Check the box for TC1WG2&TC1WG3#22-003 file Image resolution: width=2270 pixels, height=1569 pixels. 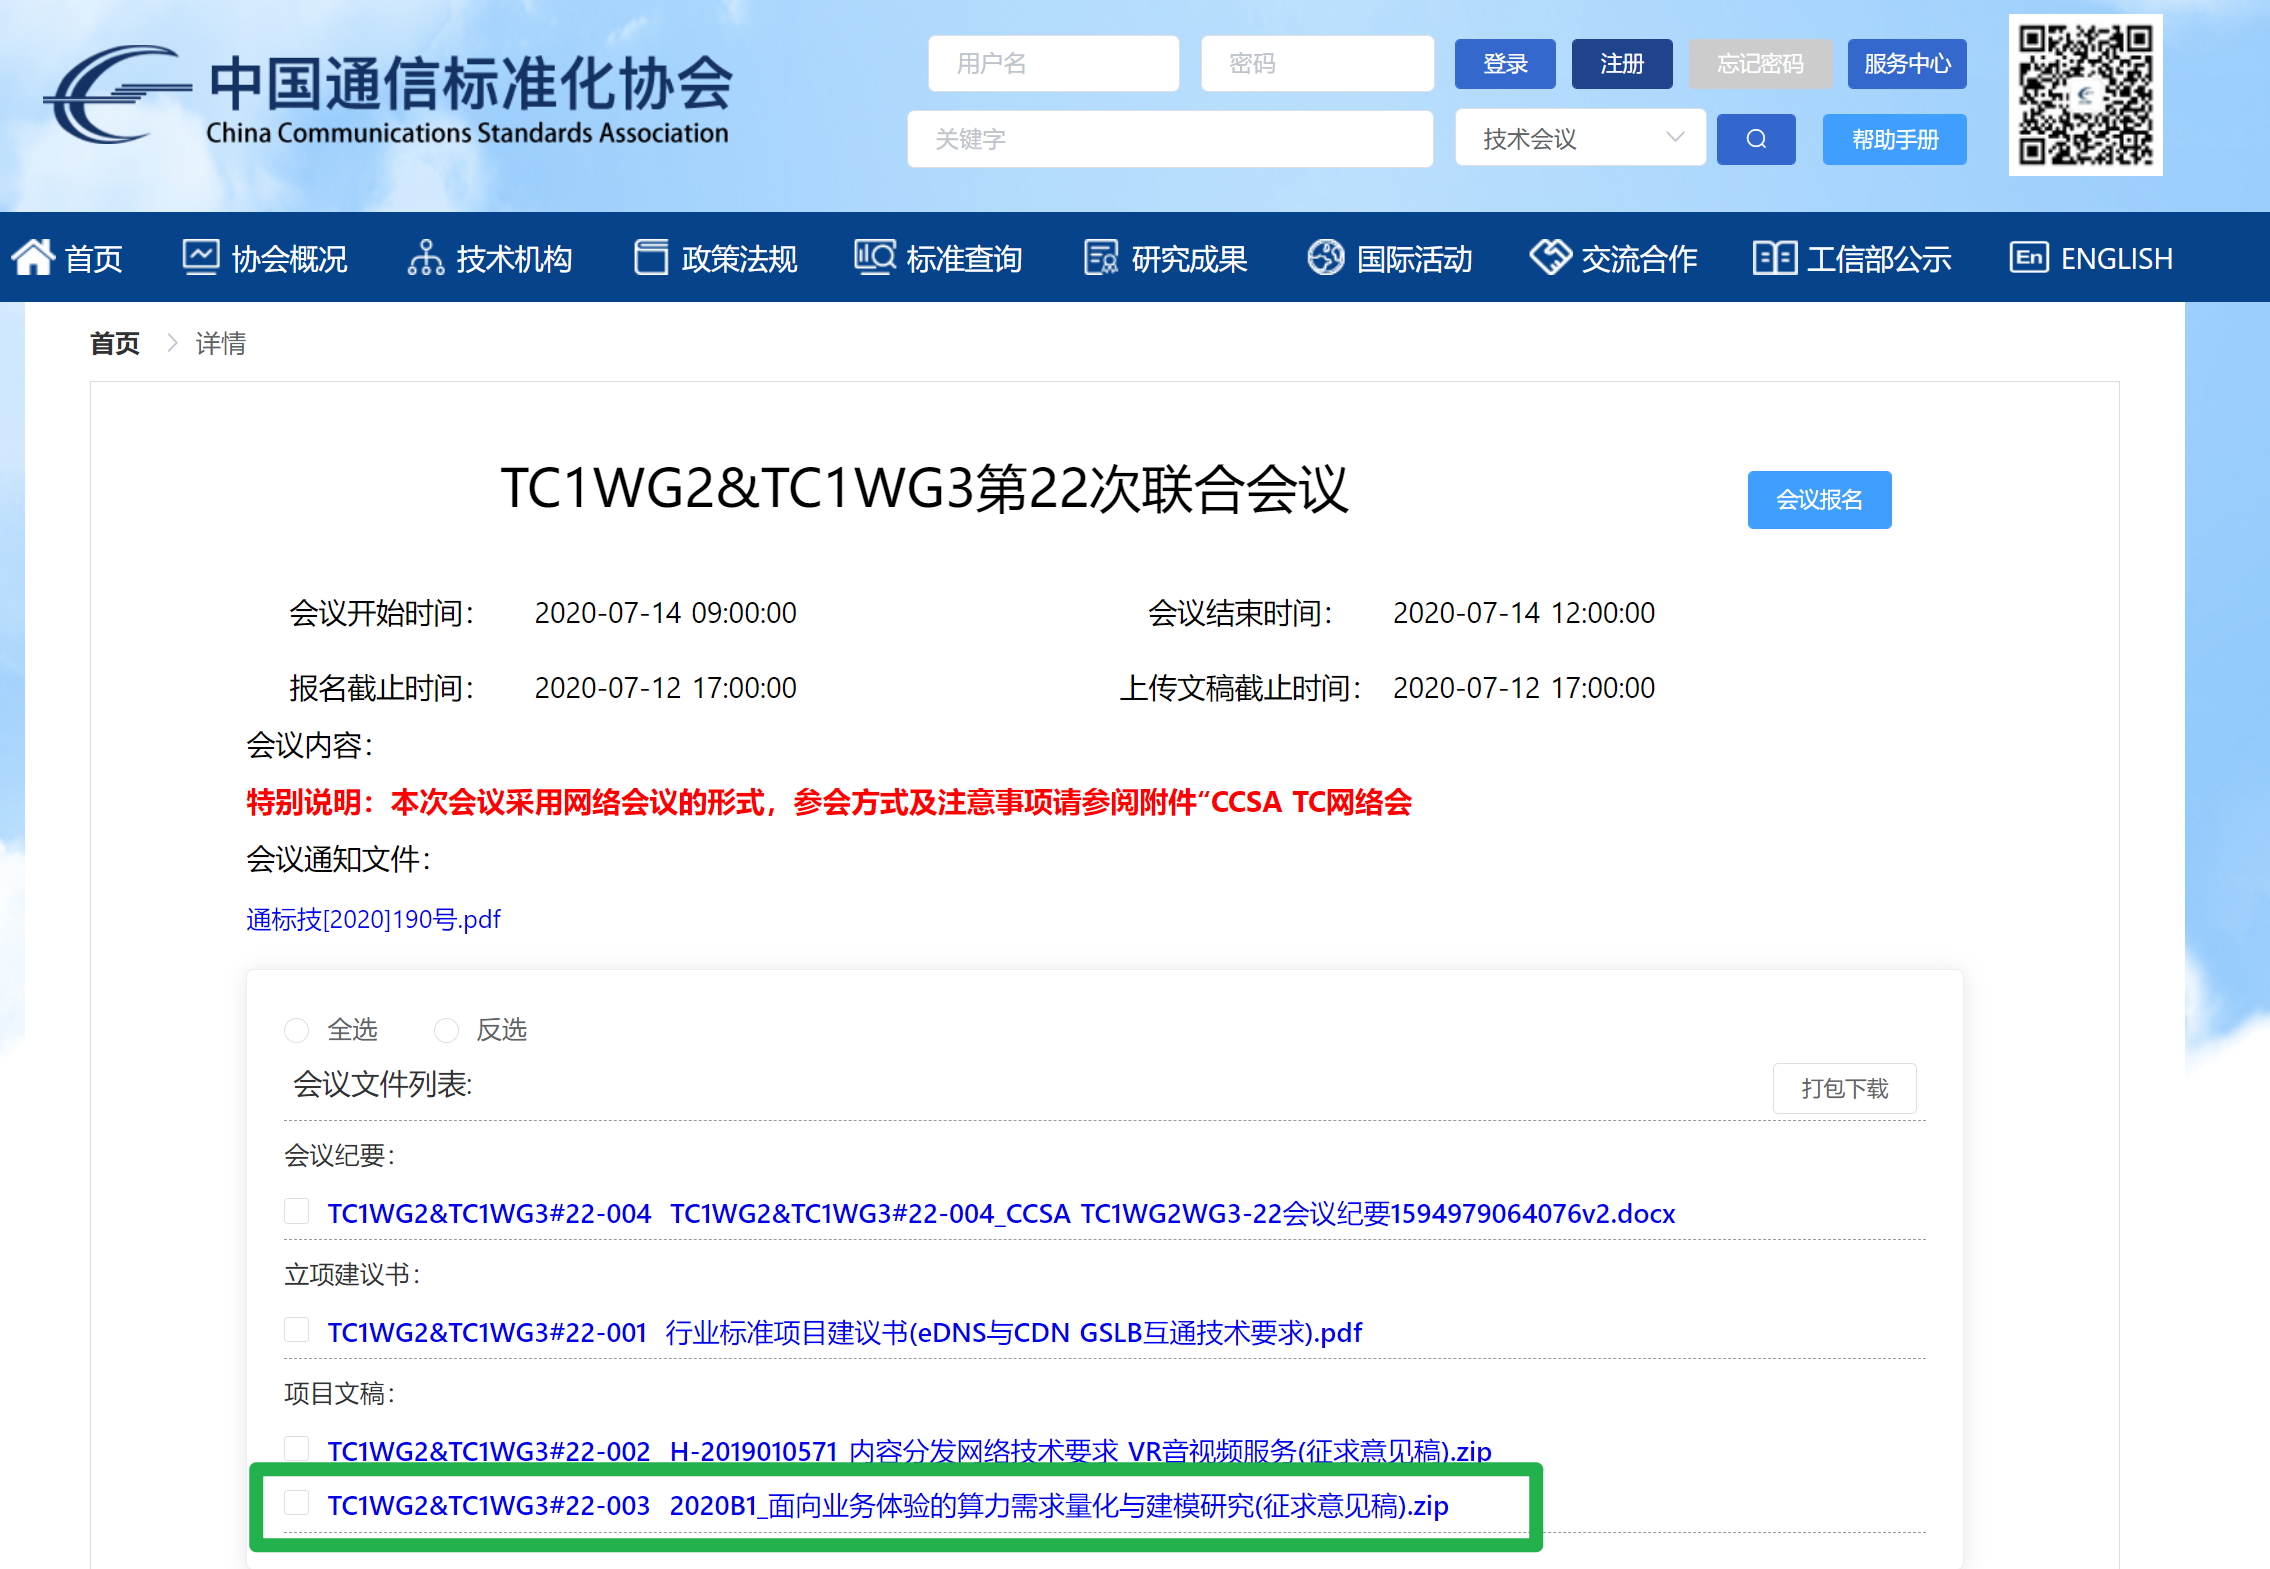click(296, 1502)
